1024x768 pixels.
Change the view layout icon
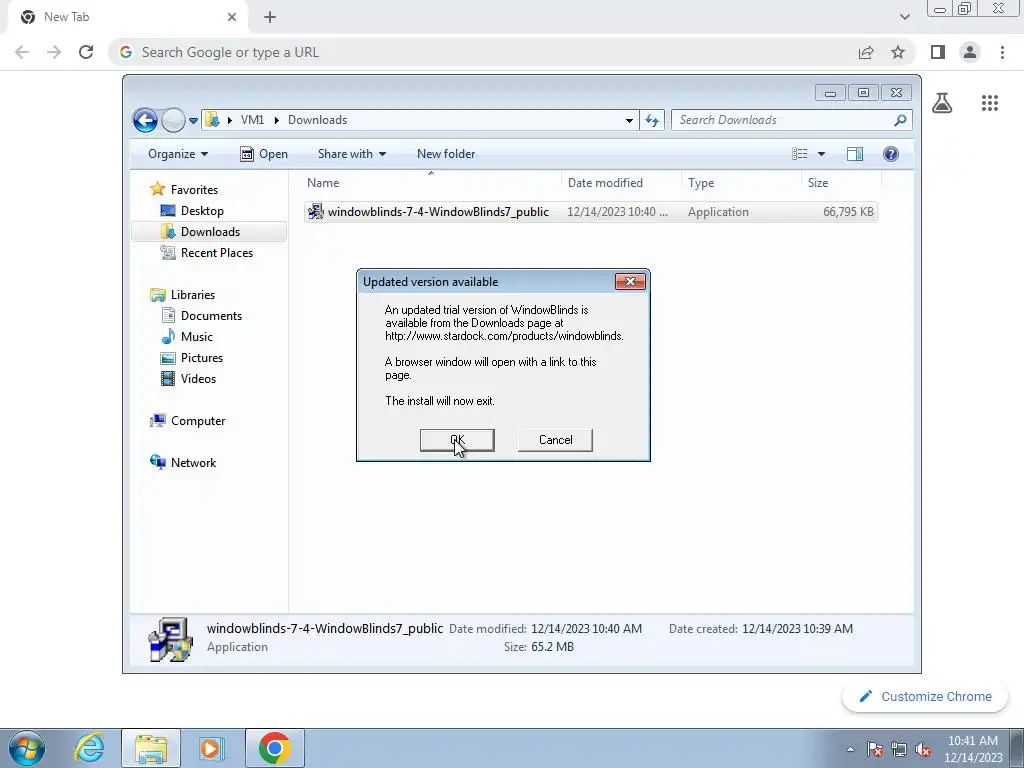[800, 154]
